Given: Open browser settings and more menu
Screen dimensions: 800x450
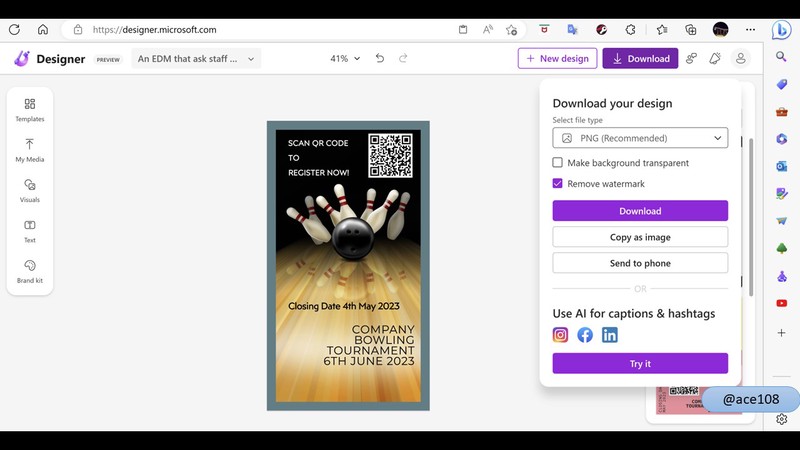Looking at the screenshot, I should pos(750,30).
